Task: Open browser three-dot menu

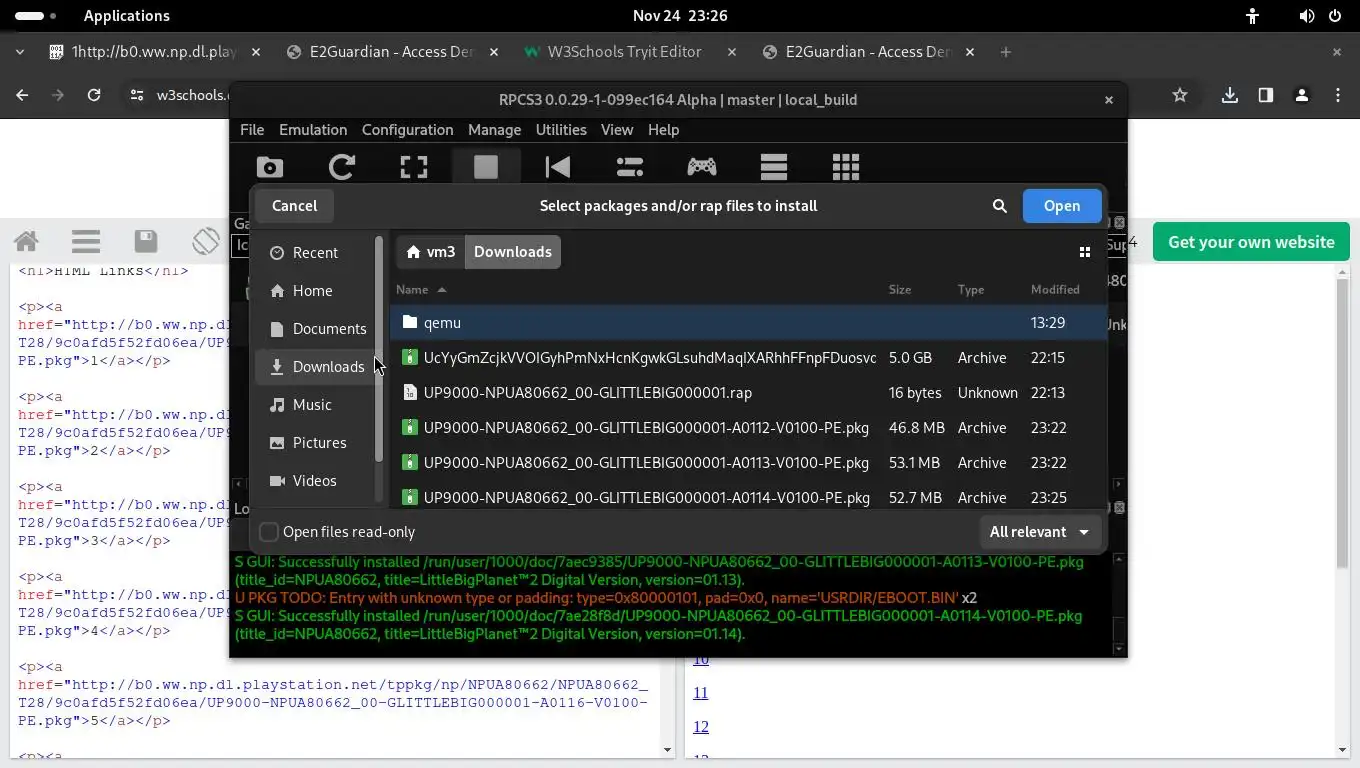Action: pyautogui.click(x=1338, y=95)
